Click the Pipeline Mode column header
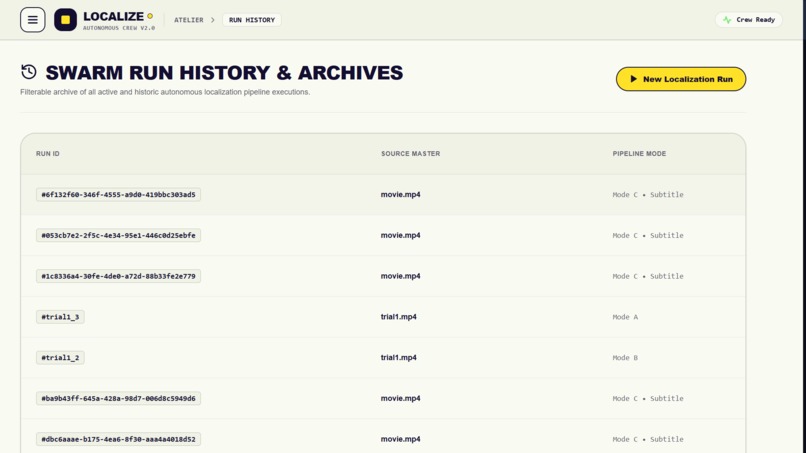The height and width of the screenshot is (453, 806). [639, 154]
